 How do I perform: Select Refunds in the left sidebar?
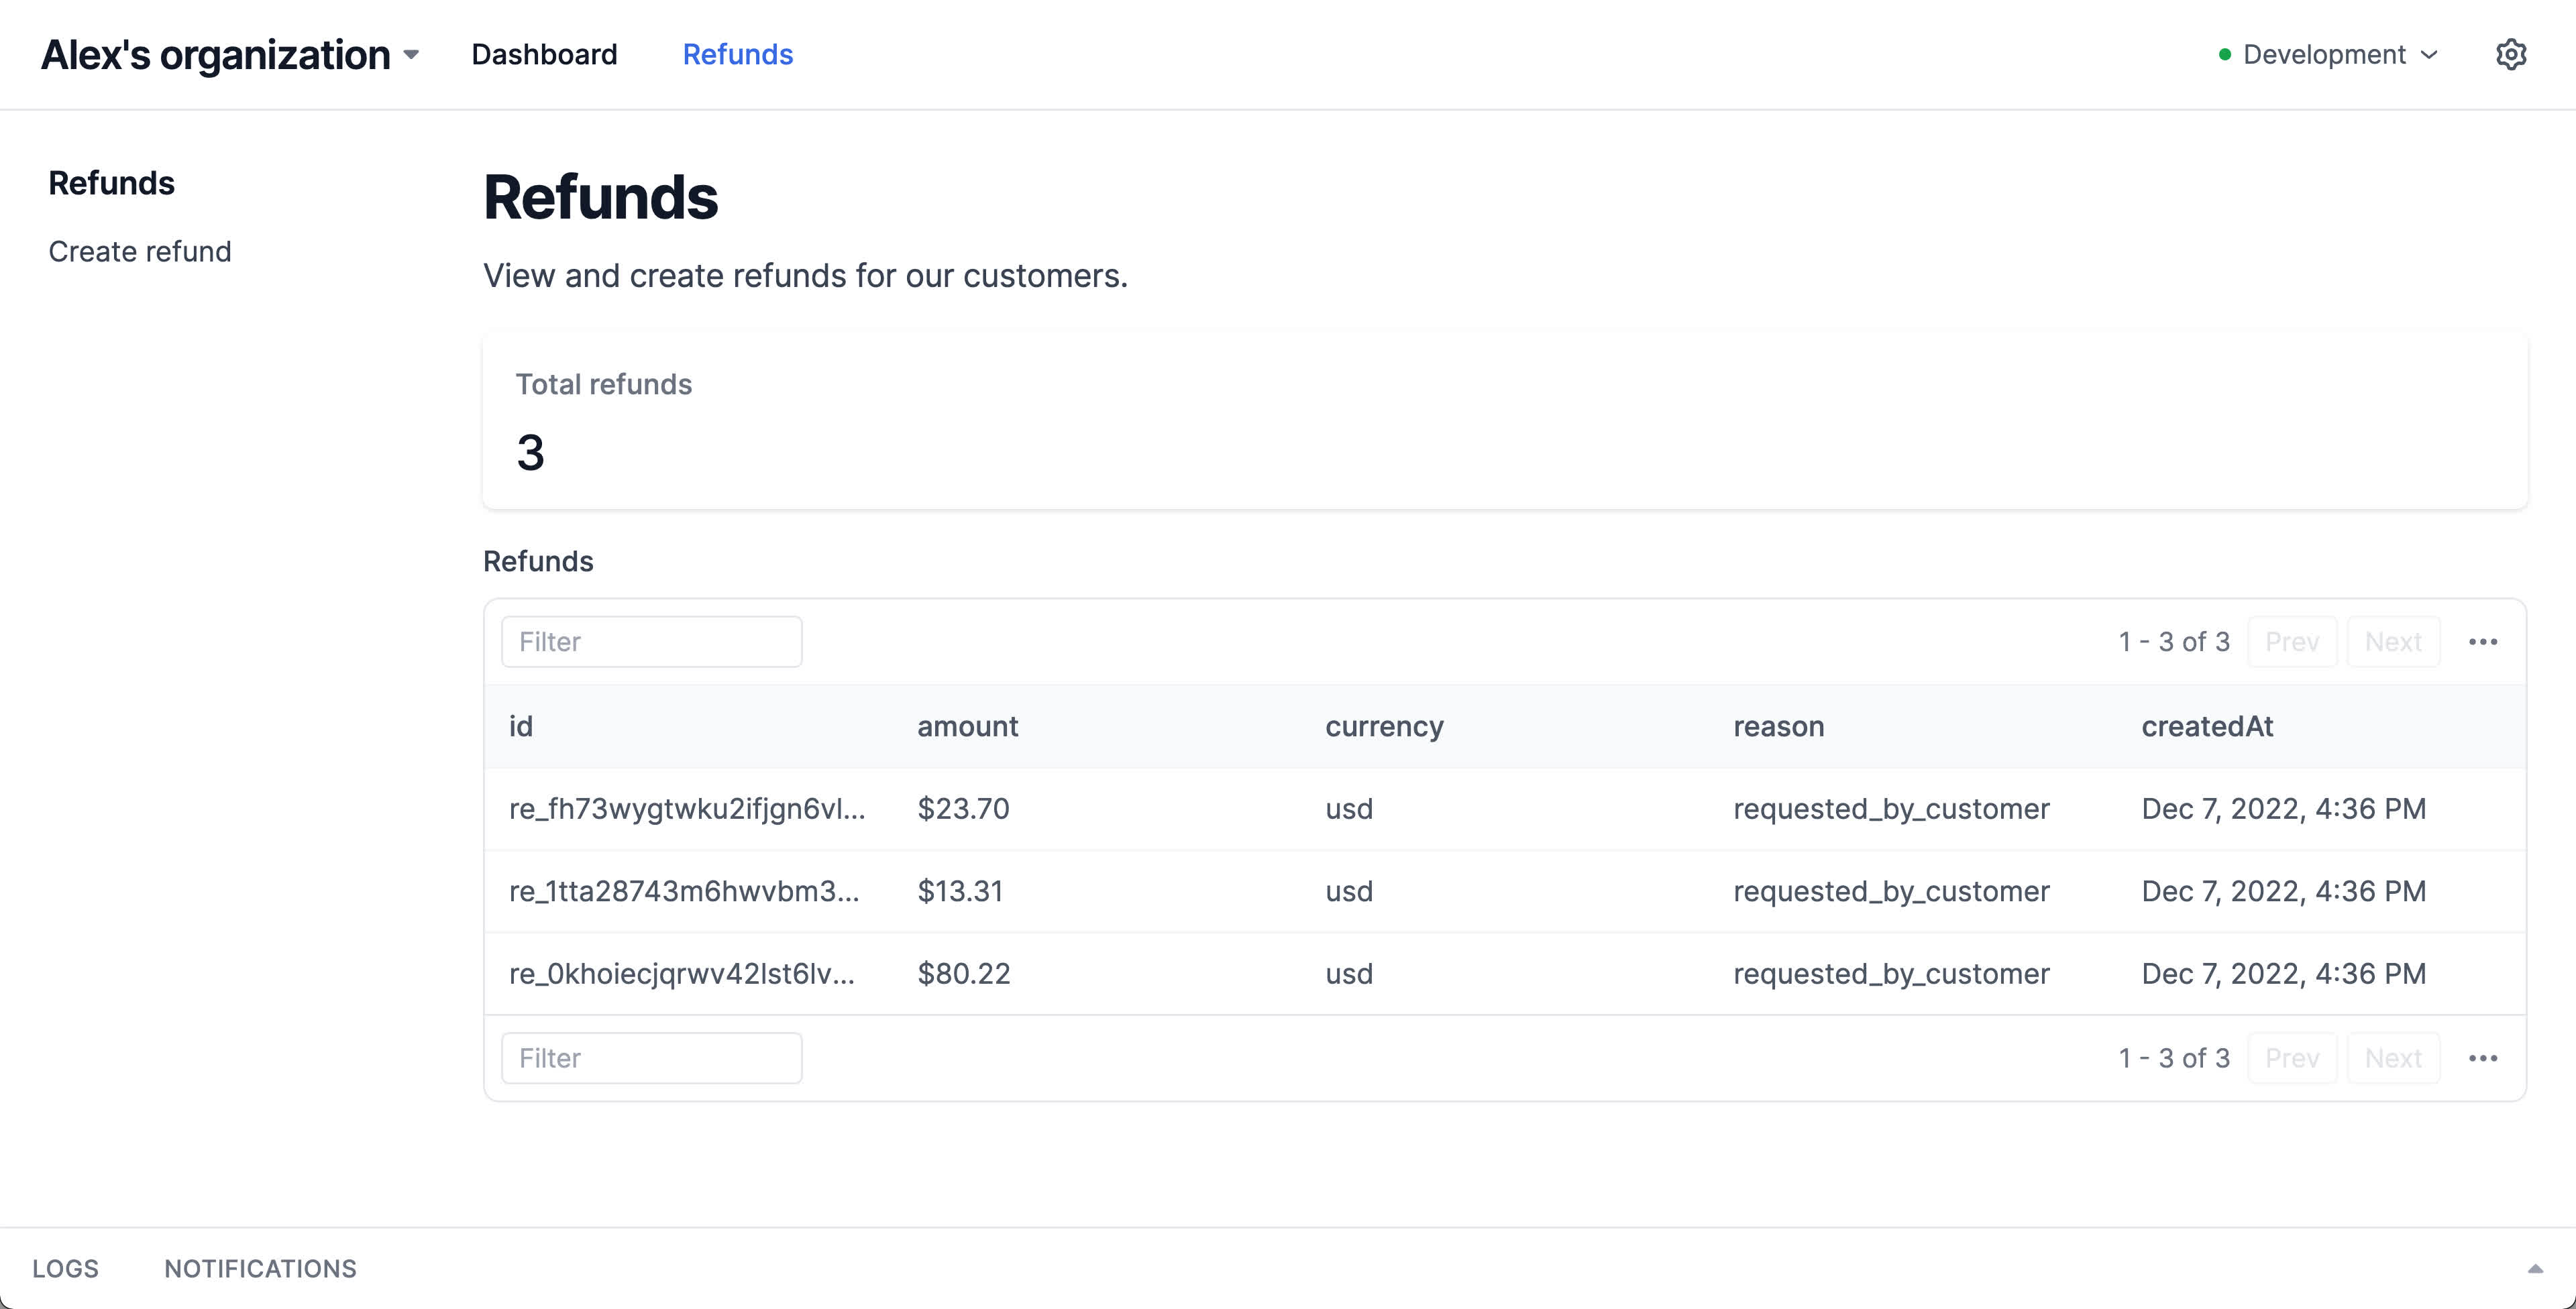[x=111, y=183]
